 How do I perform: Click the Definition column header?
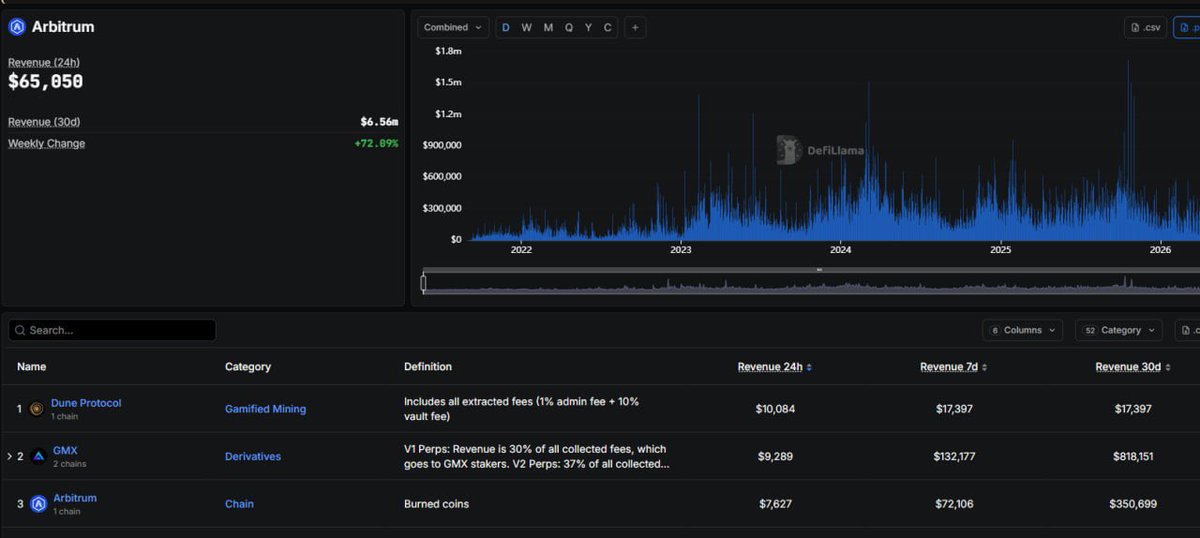[x=428, y=367]
